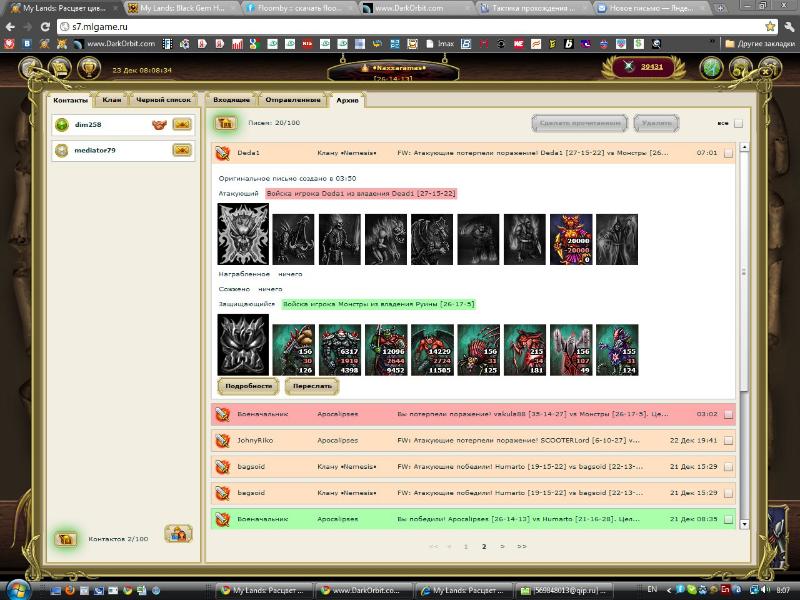The width and height of the screenshot is (800, 600).
Task: Click the message list scrollbar up arrow
Action: click(744, 147)
